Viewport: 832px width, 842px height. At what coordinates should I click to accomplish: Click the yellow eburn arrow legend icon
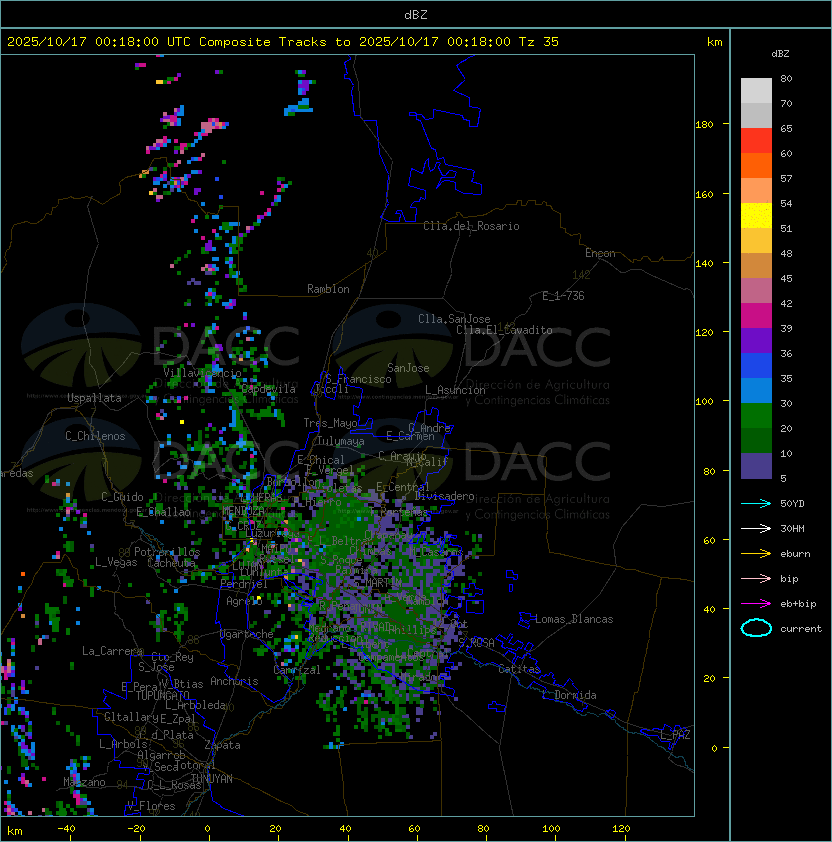point(756,554)
